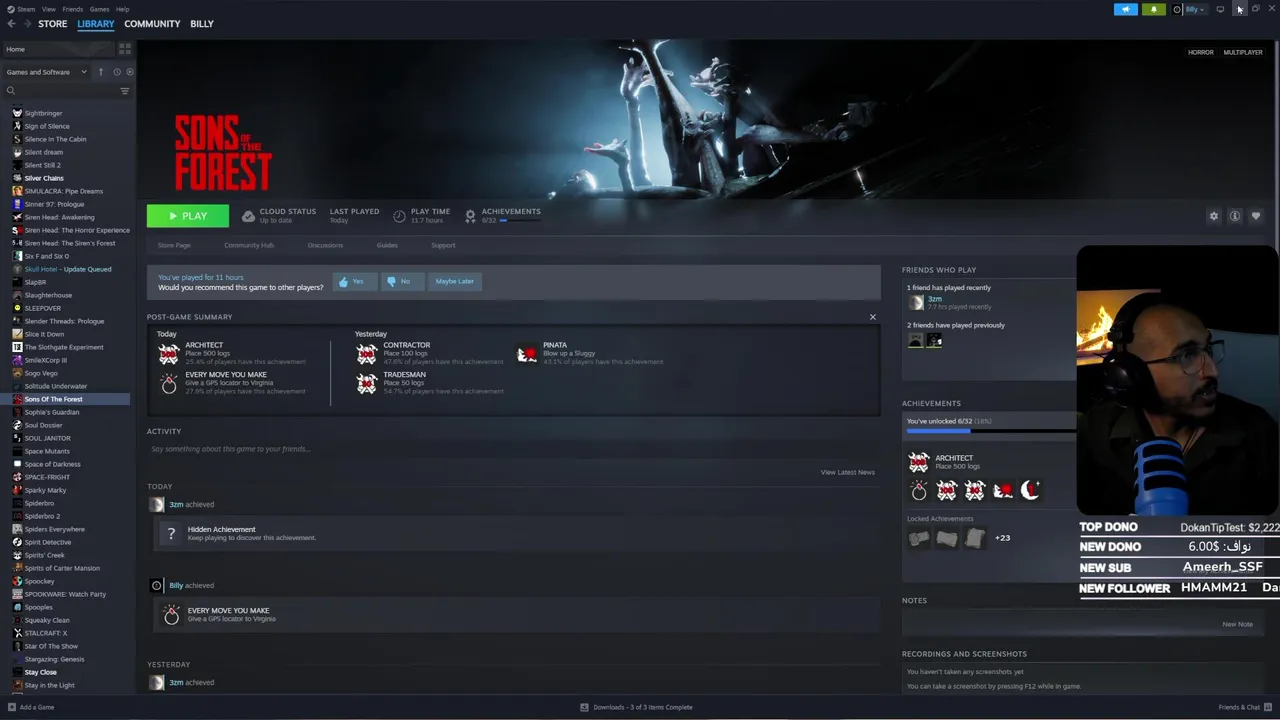Click the ARCHITECT achievement icon in the summary
The width and height of the screenshot is (1280, 720).
coord(169,353)
